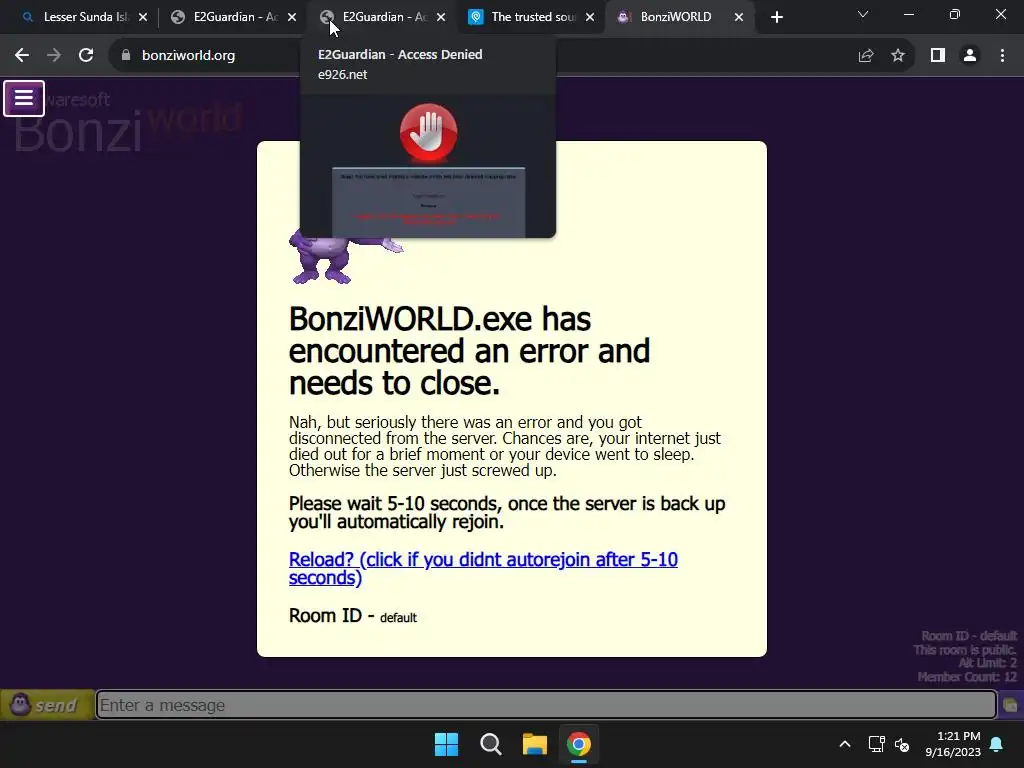Image resolution: width=1024 pixels, height=768 pixels.
Task: Open File Explorer from taskbar
Action: point(535,744)
